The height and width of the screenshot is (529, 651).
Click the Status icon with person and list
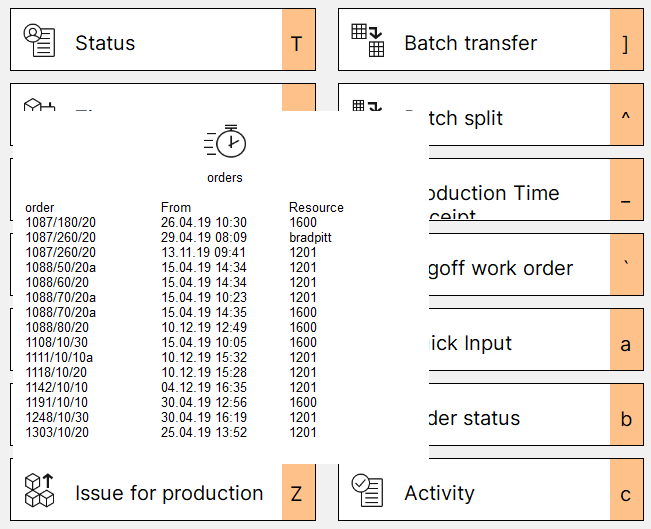pyautogui.click(x=40, y=41)
